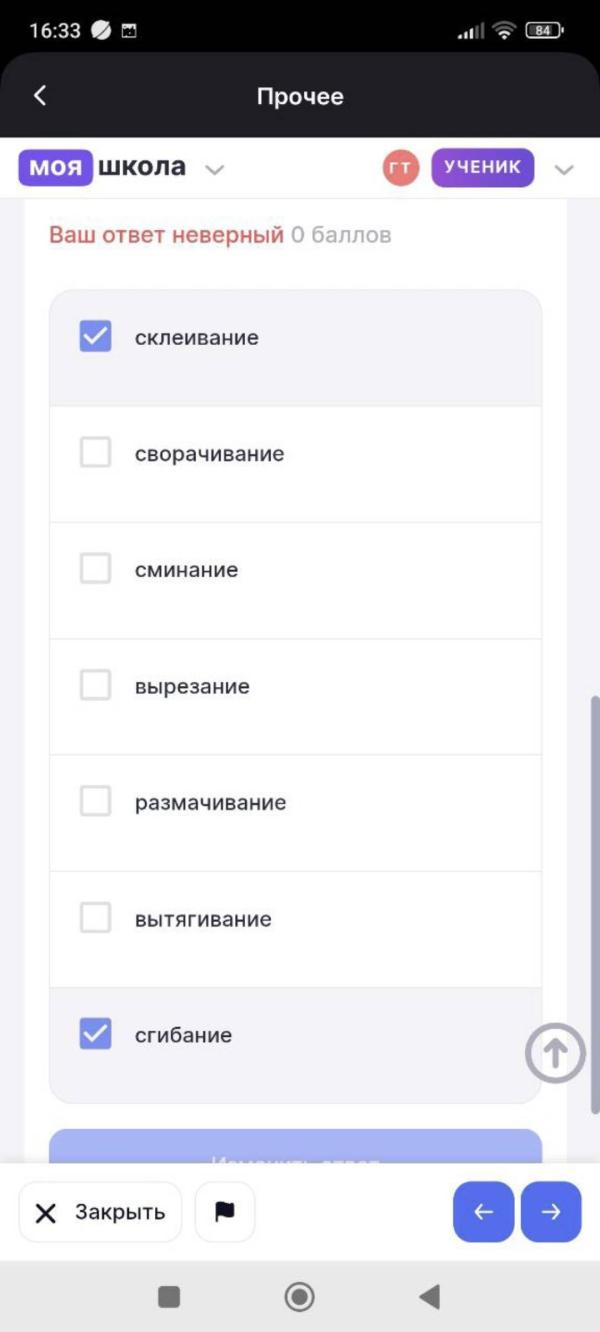Tap the back arrow in header

[40, 96]
